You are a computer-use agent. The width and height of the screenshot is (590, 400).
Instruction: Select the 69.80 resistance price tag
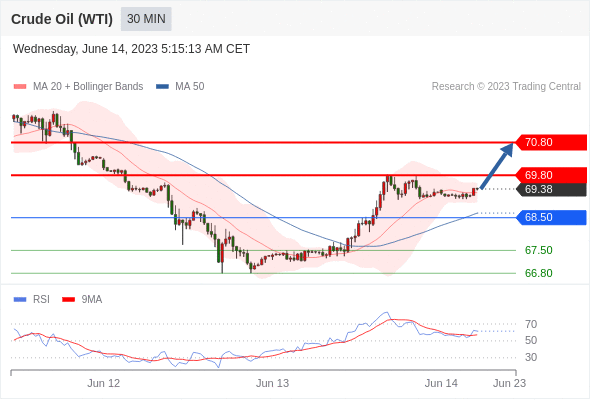(550, 175)
